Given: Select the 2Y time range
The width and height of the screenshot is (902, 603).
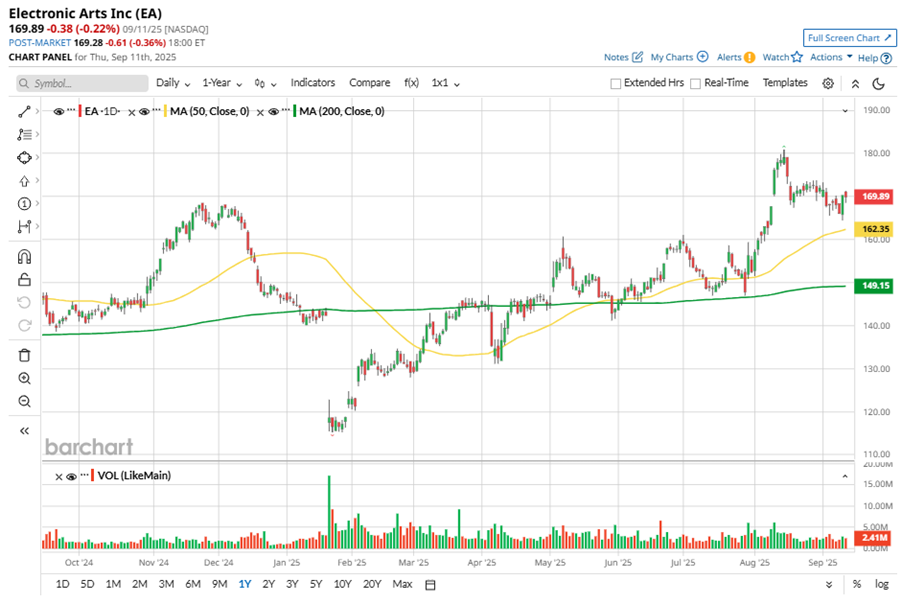Looking at the screenshot, I should pyautogui.click(x=269, y=585).
